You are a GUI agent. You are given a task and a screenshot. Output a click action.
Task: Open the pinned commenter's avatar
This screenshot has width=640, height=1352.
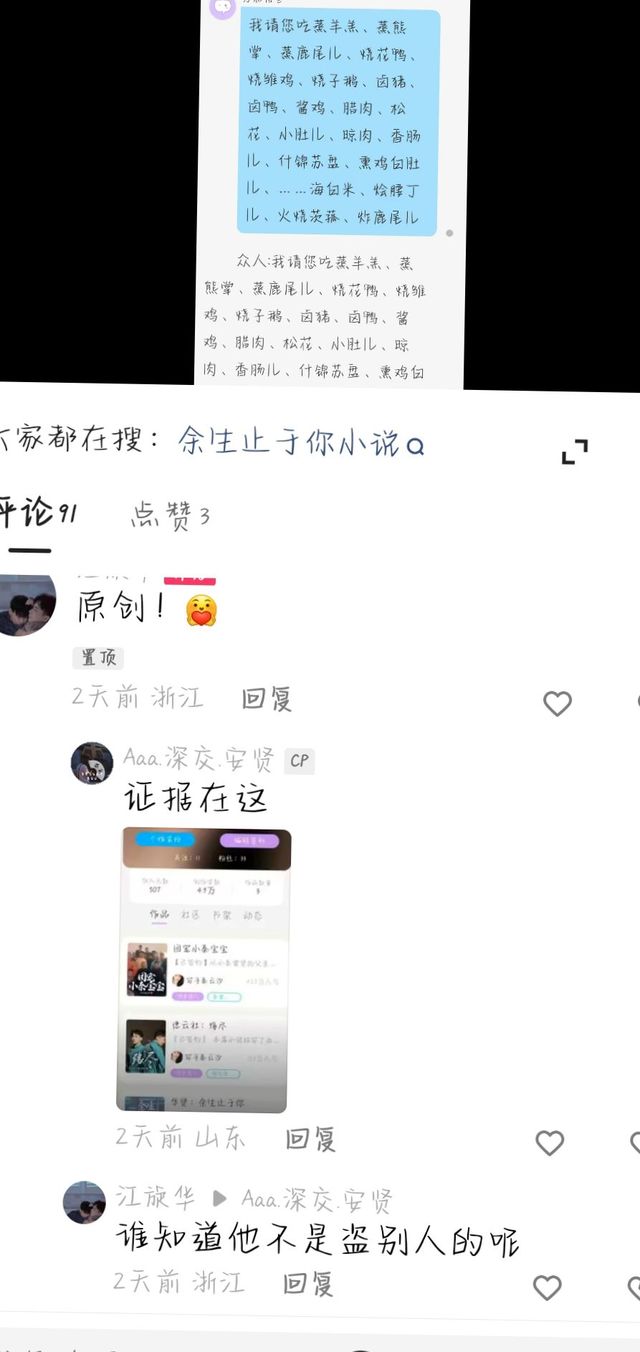pyautogui.click(x=26, y=604)
